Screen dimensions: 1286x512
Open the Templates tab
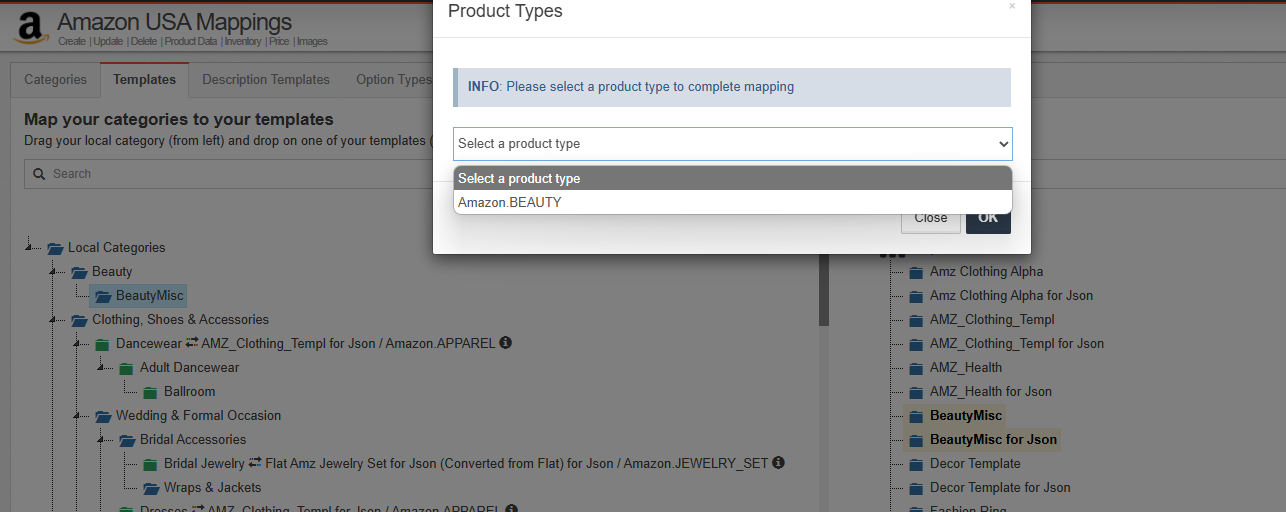tap(145, 80)
